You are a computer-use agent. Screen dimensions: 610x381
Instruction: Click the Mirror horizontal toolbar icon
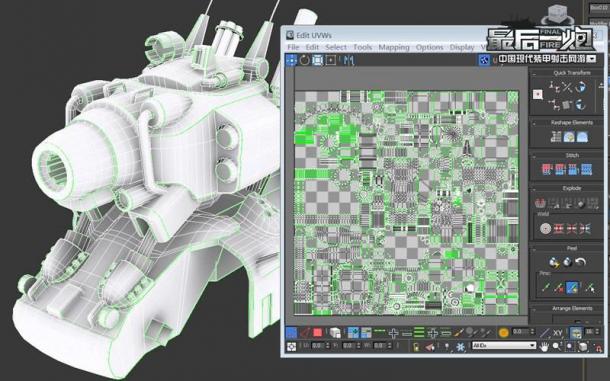click(349, 60)
